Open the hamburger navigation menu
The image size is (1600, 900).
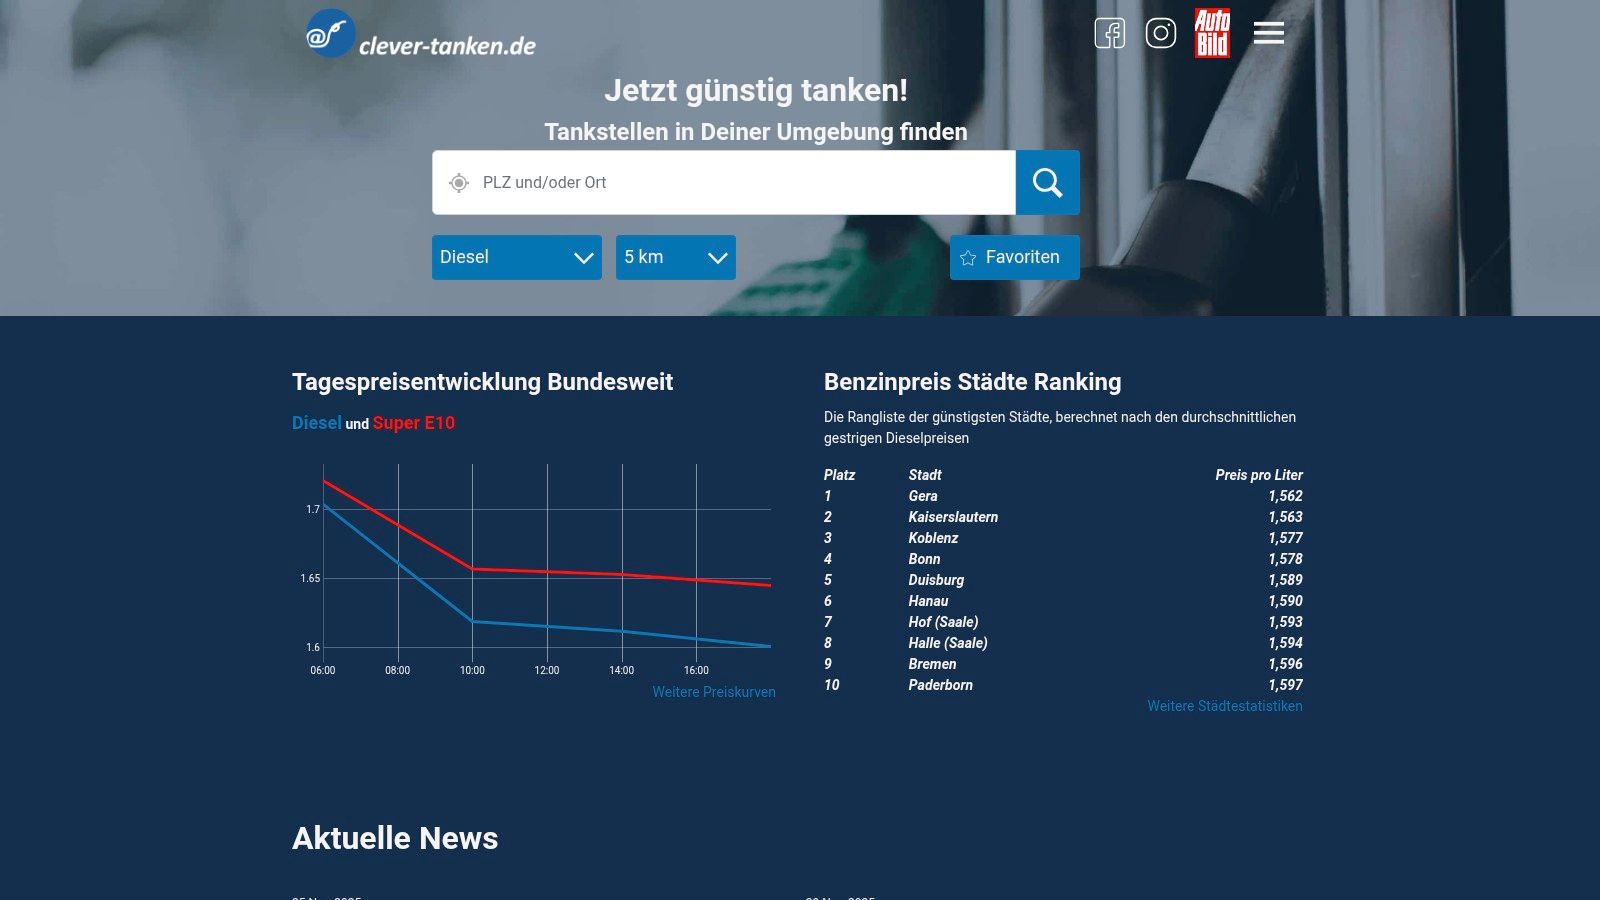pyautogui.click(x=1268, y=33)
